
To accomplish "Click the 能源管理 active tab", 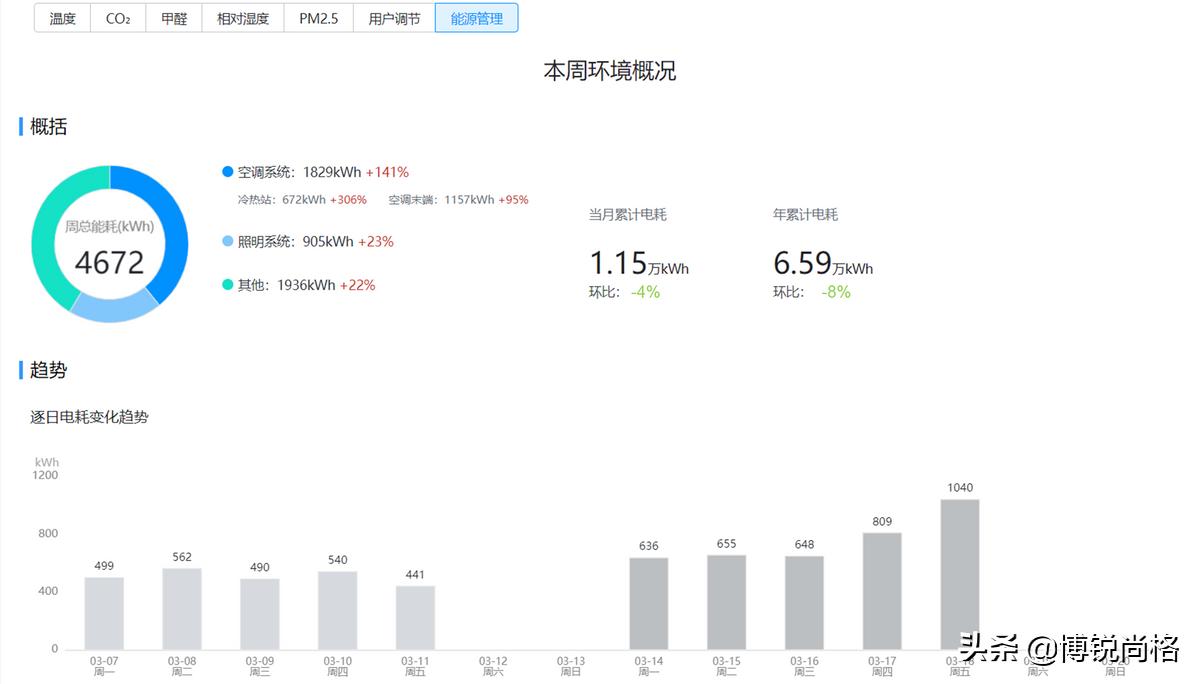I will click(x=477, y=17).
